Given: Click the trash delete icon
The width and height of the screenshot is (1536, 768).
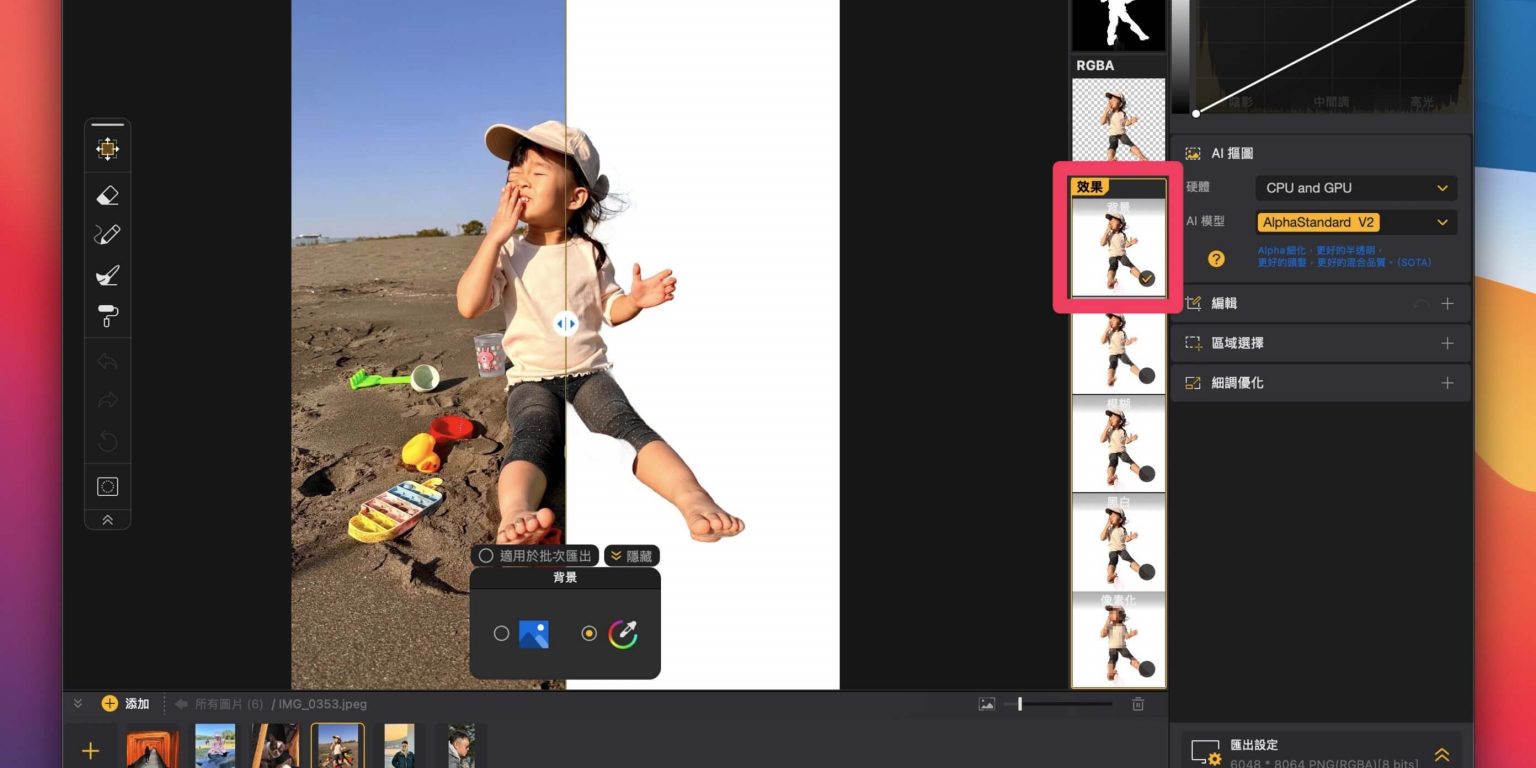Looking at the screenshot, I should tap(1137, 704).
